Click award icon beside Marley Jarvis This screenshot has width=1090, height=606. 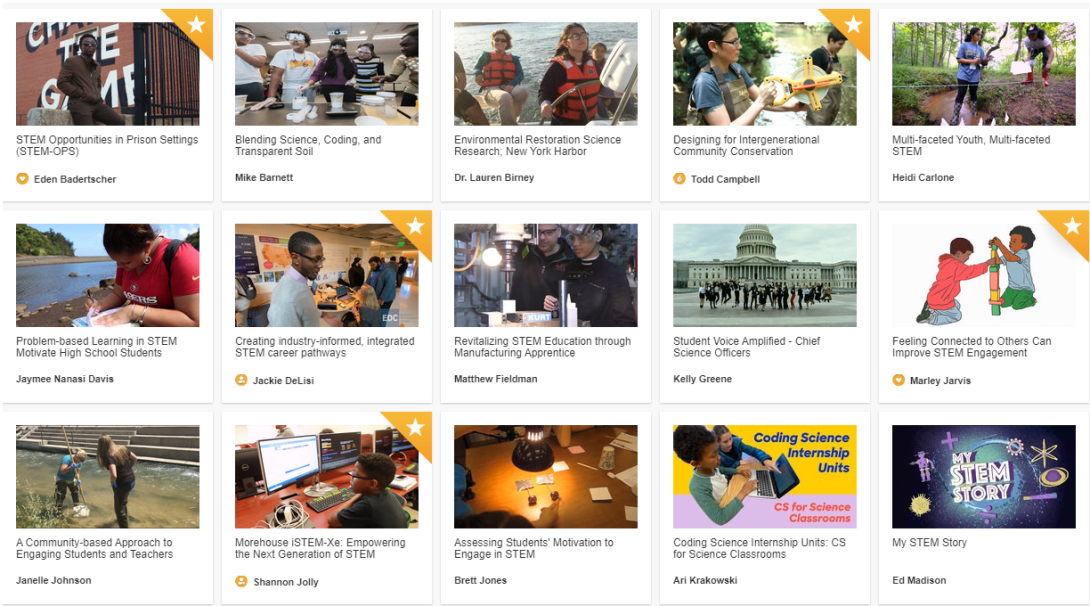(x=898, y=380)
